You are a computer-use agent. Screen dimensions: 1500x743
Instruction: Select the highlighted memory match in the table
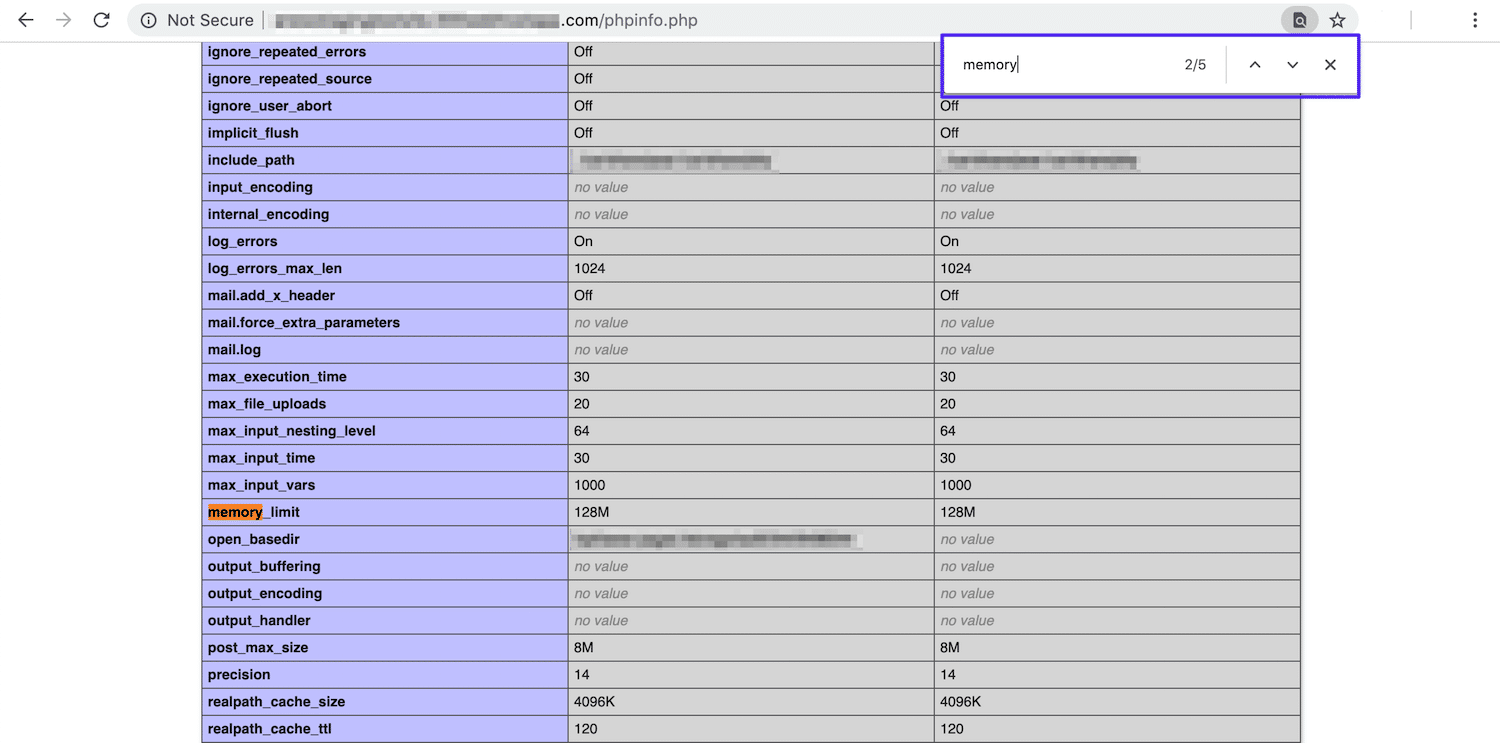click(x=234, y=511)
